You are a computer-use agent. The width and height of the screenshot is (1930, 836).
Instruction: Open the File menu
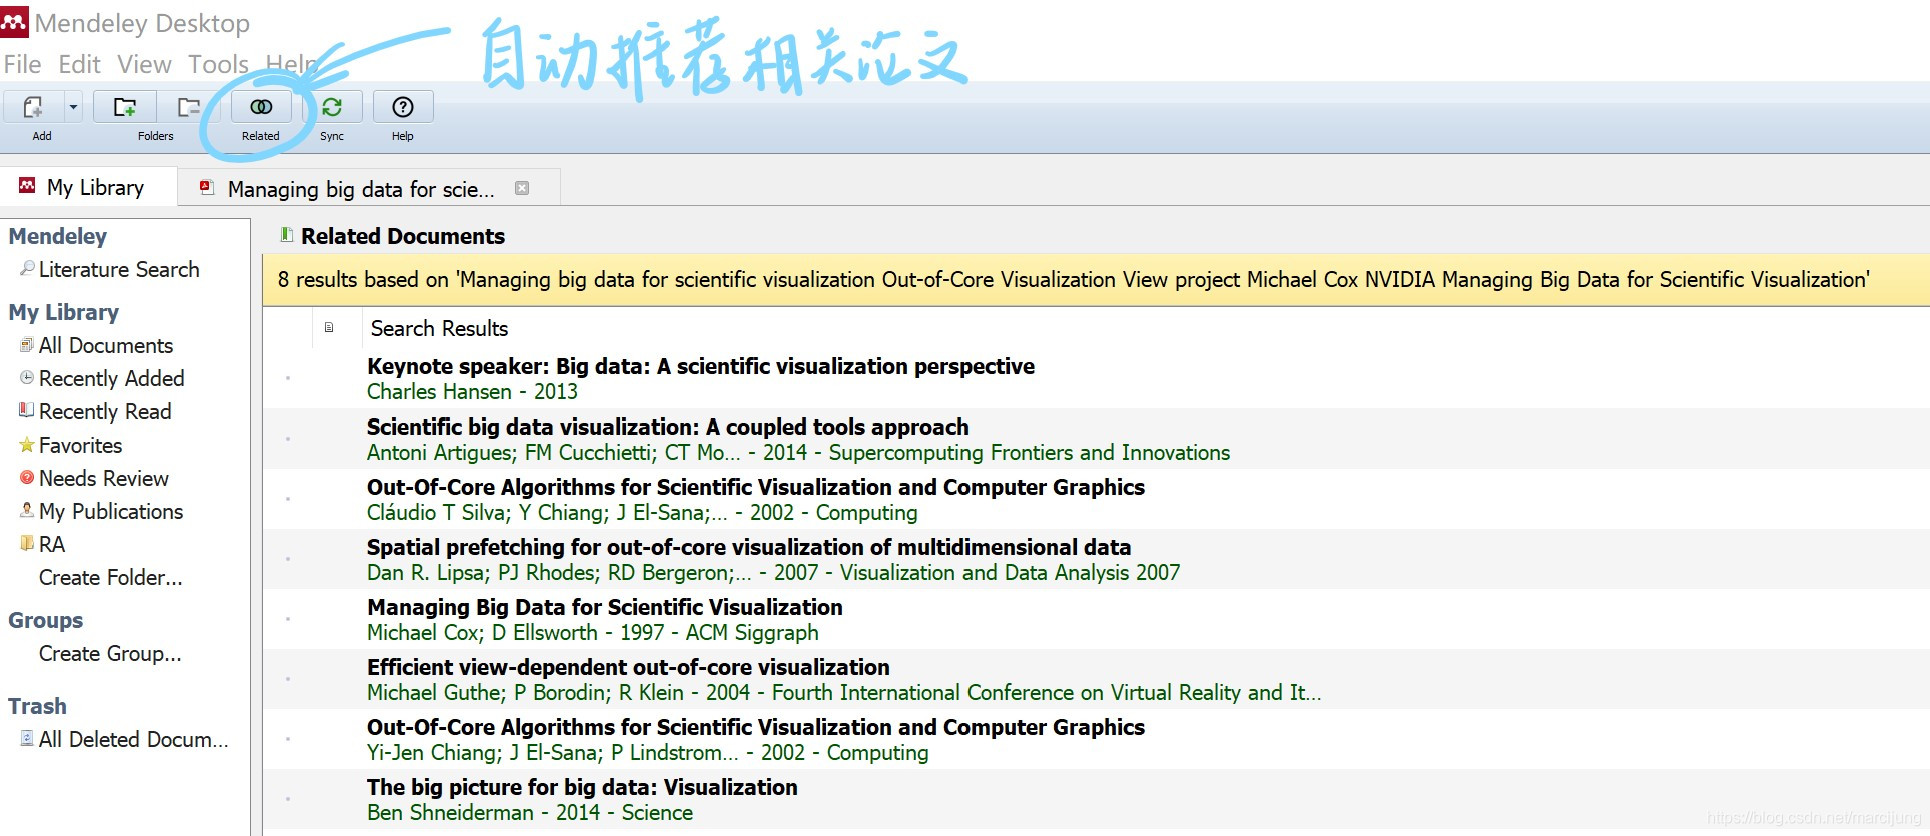[22, 64]
